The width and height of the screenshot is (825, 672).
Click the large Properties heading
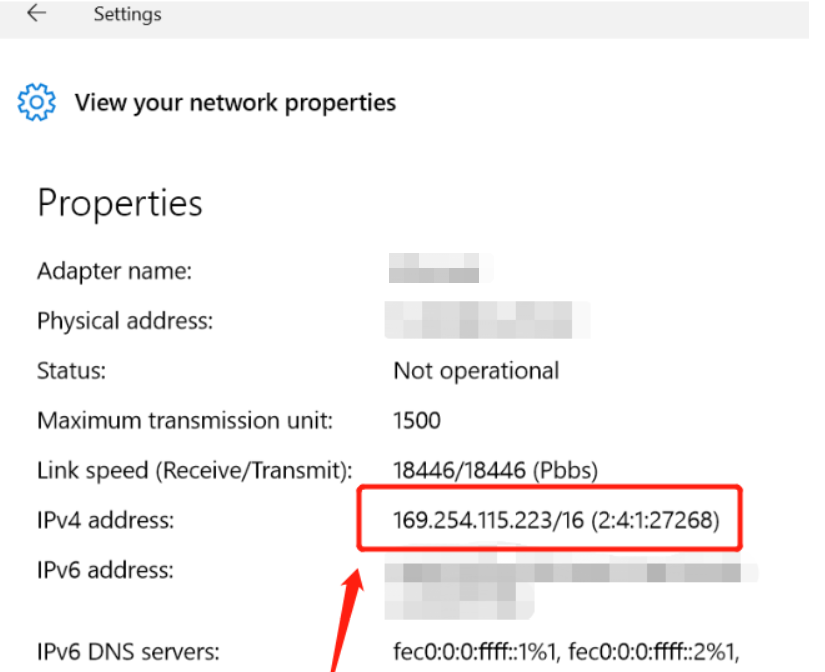coord(120,203)
